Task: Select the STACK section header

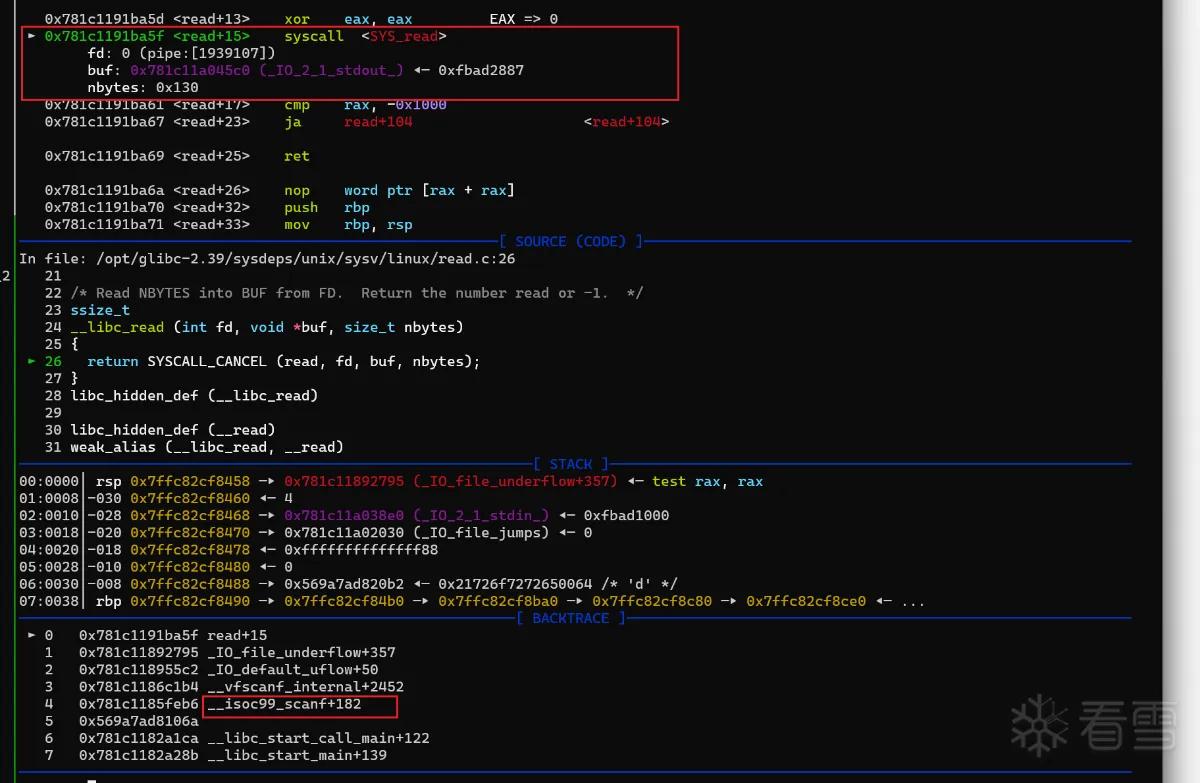Action: (x=571, y=464)
